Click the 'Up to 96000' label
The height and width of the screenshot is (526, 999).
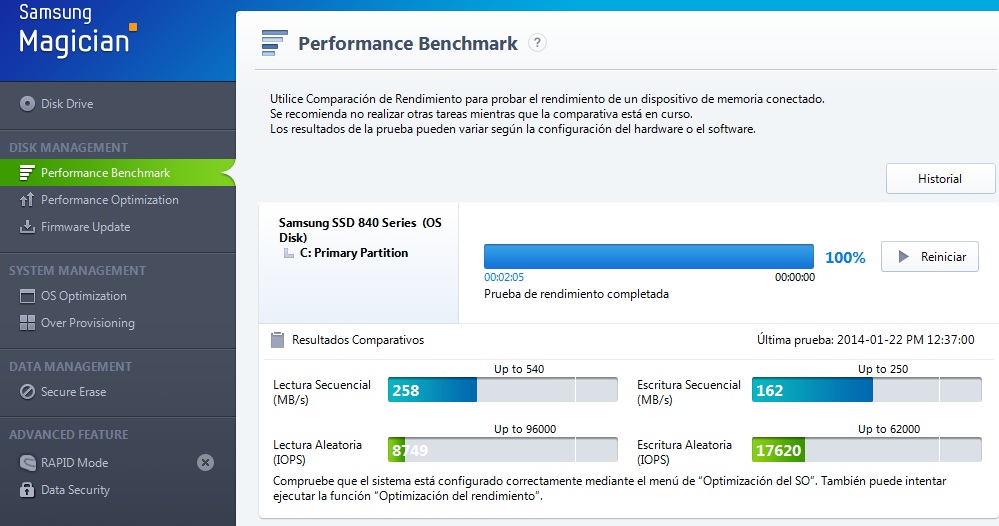[525, 429]
